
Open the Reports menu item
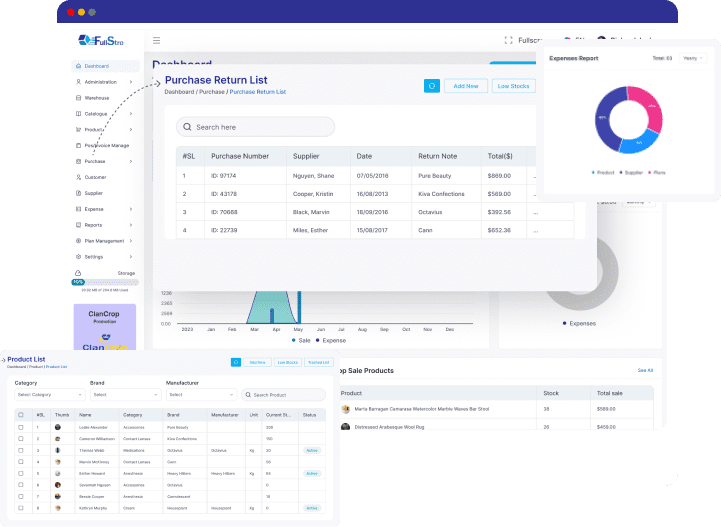[93, 225]
